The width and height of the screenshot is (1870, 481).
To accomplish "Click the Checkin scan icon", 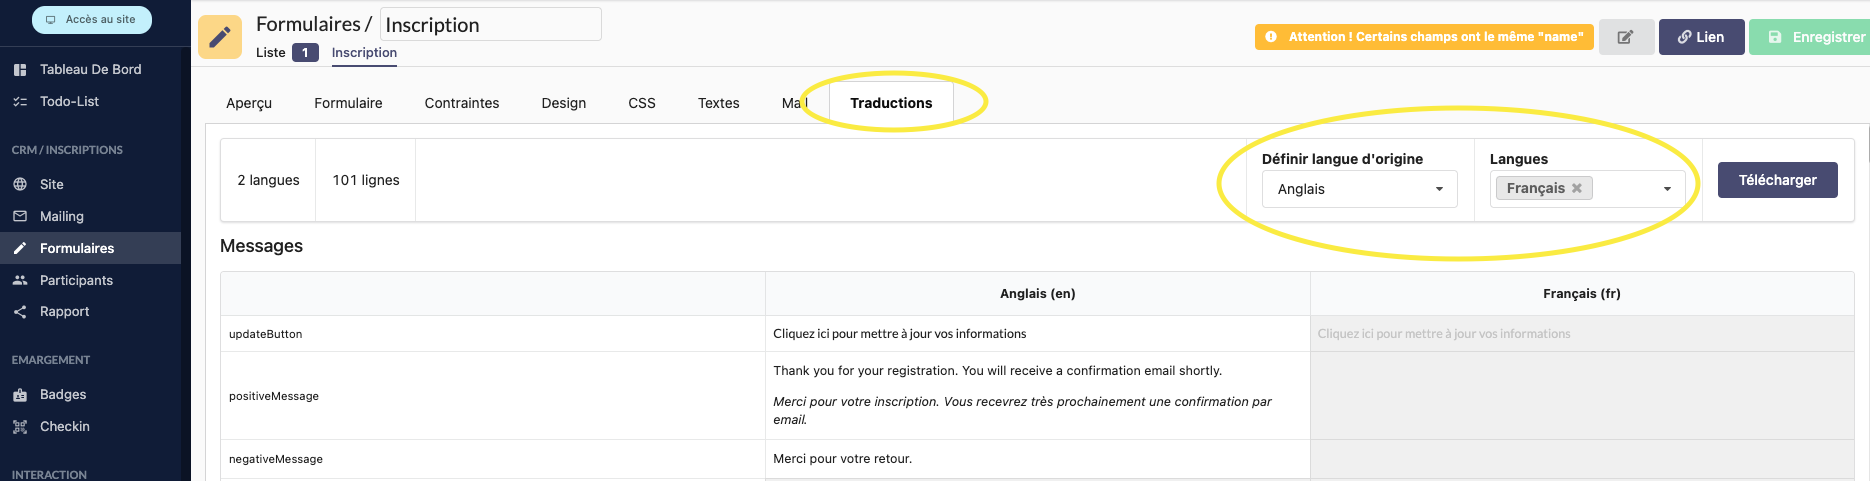I will click(x=20, y=427).
